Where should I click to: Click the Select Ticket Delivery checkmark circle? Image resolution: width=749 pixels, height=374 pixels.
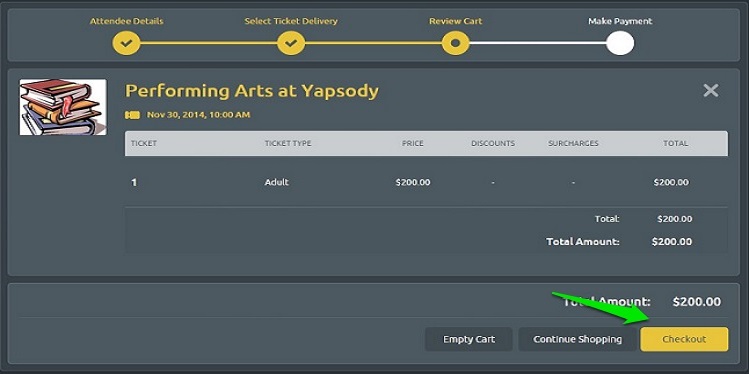click(x=291, y=43)
